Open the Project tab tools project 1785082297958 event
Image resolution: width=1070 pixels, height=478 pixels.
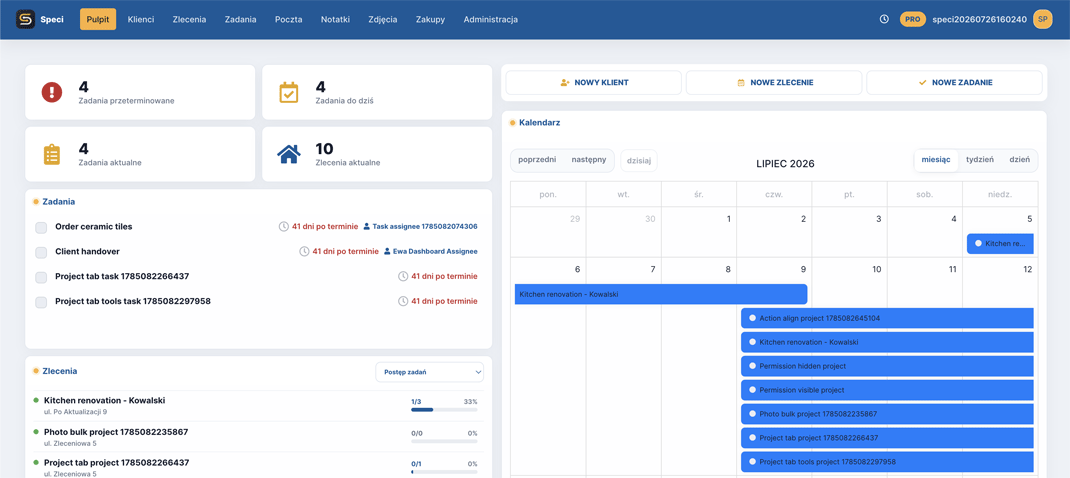coord(887,462)
